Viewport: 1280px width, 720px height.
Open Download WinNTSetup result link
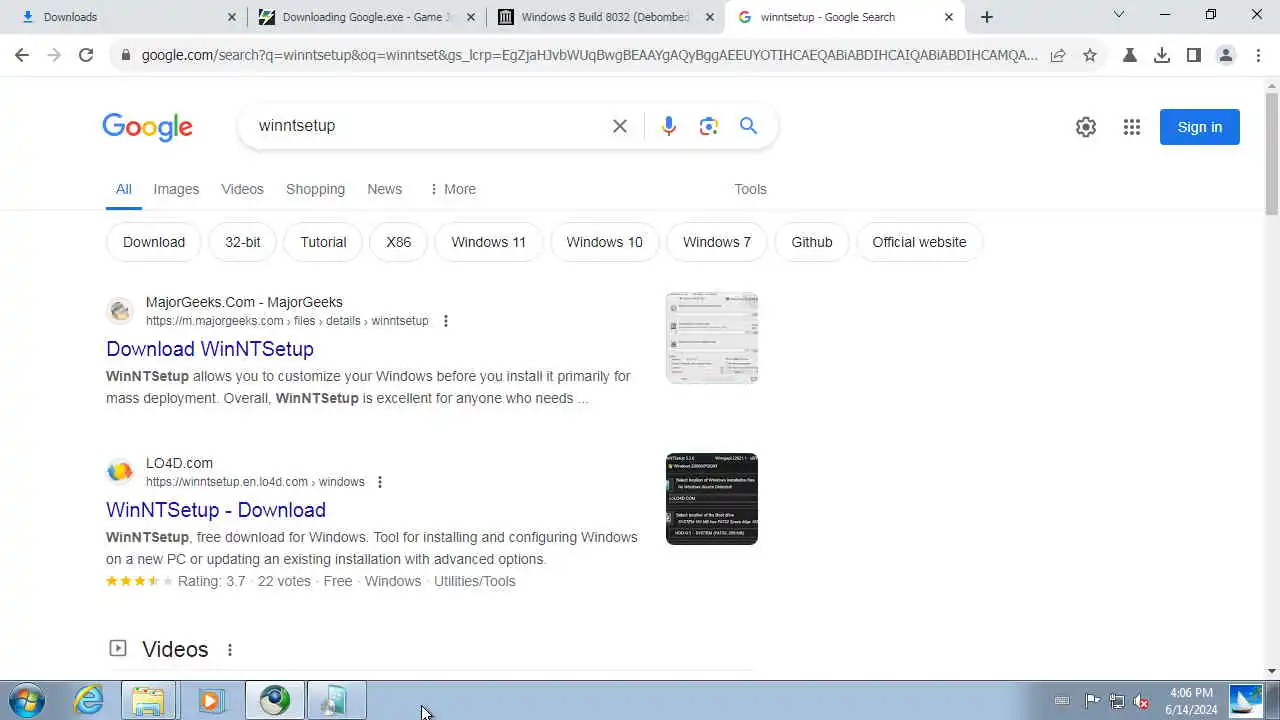coord(210,349)
